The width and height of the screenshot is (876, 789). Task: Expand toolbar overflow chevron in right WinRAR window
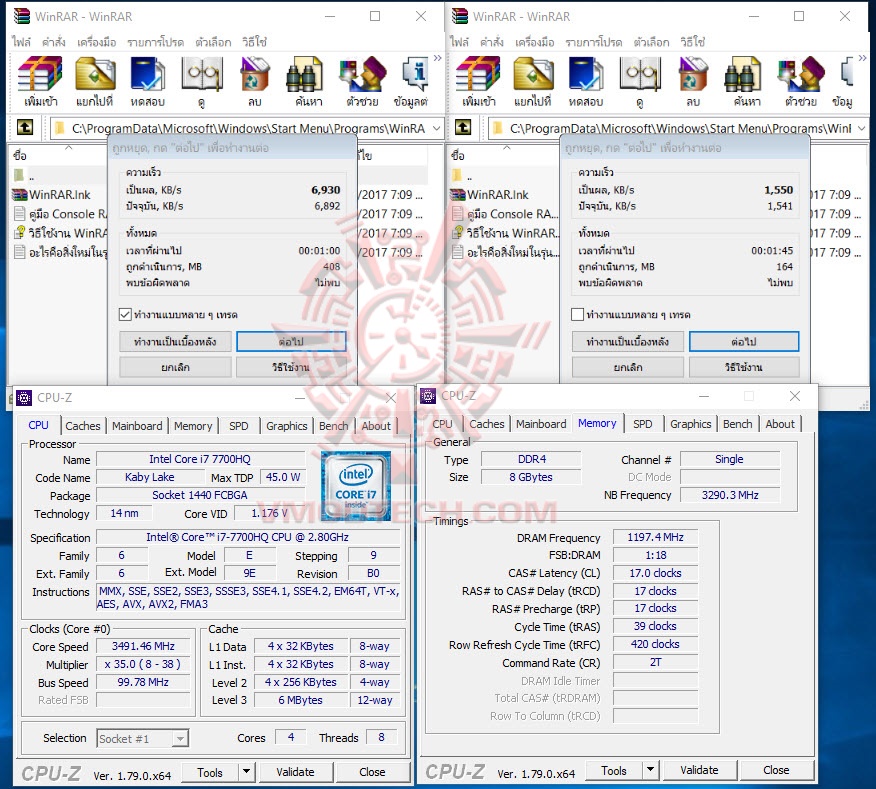(863, 58)
